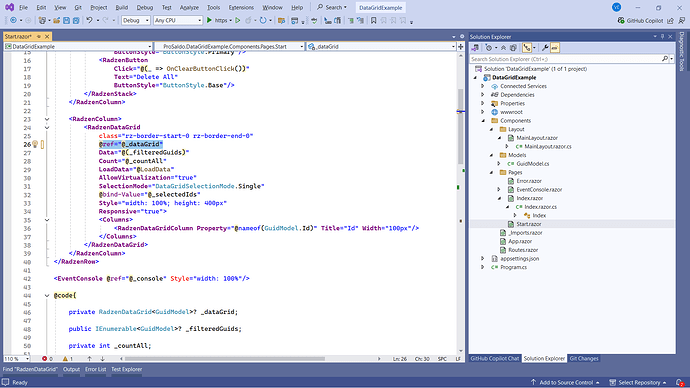
Task: Collapse the @code block at line 44
Action: tap(47, 296)
